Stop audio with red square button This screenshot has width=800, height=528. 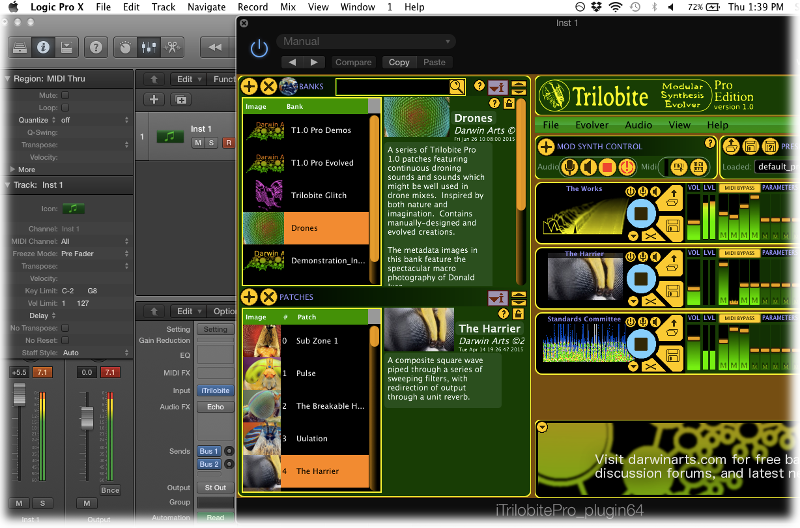607,167
